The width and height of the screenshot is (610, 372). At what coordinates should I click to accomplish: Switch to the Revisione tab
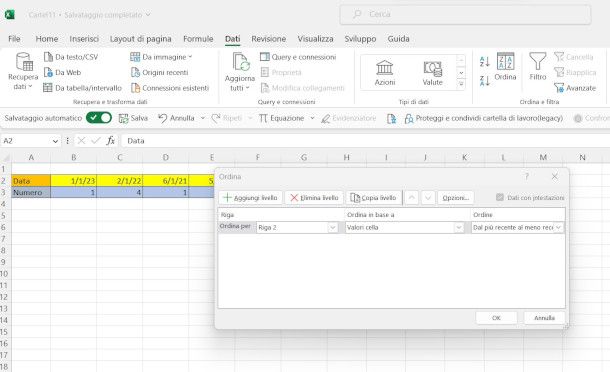[268, 39]
